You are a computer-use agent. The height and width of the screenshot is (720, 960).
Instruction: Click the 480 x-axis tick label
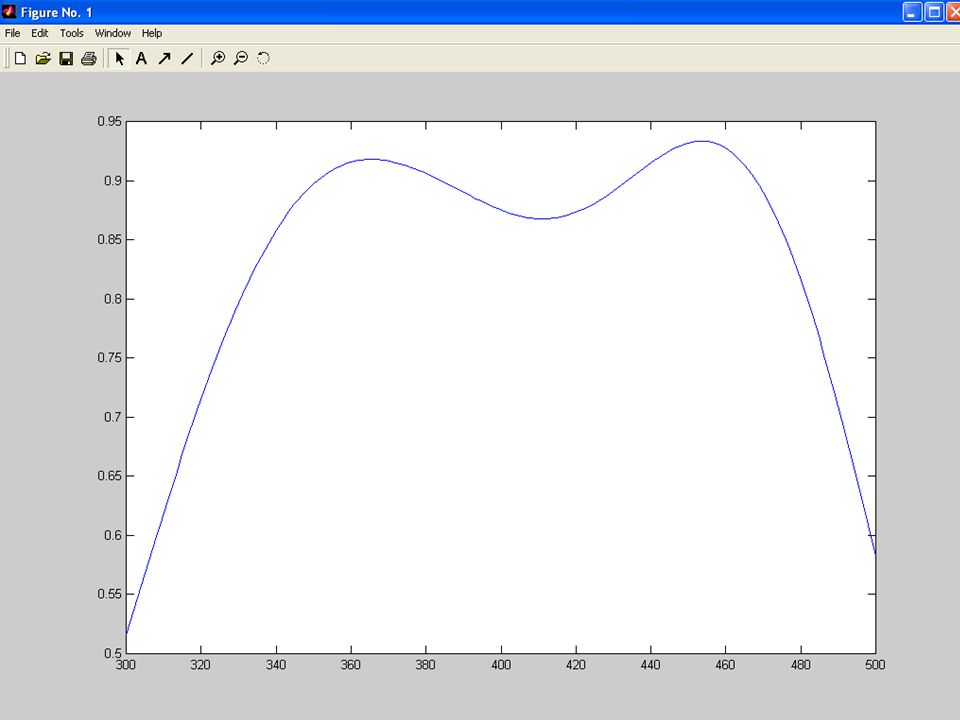tap(801, 665)
